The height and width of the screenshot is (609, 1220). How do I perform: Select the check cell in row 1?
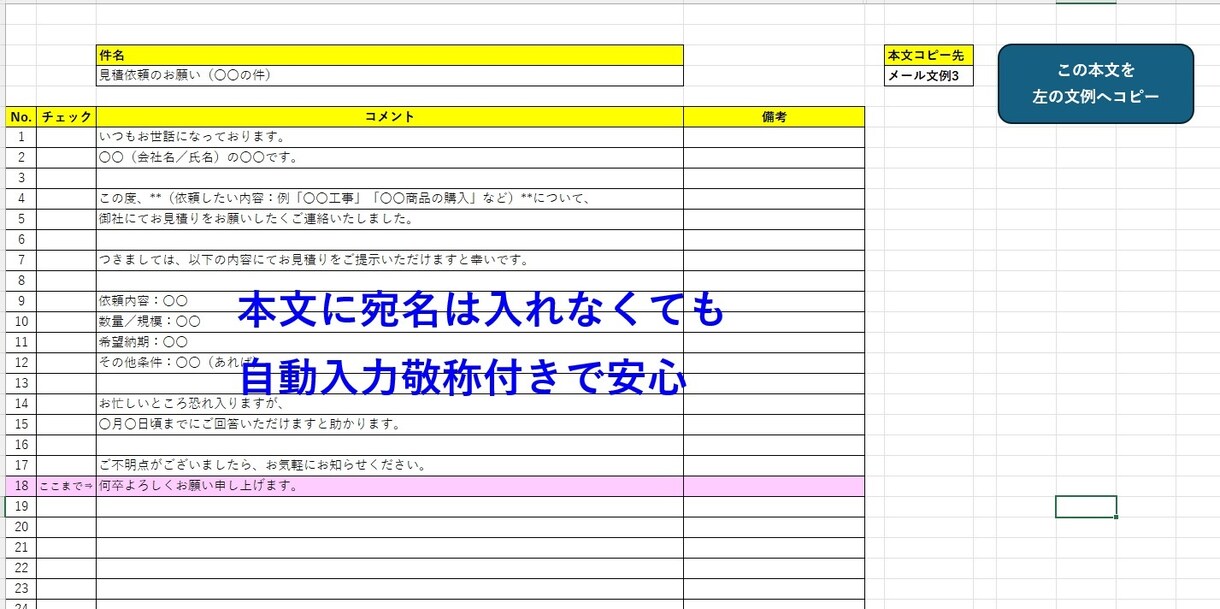(x=67, y=137)
